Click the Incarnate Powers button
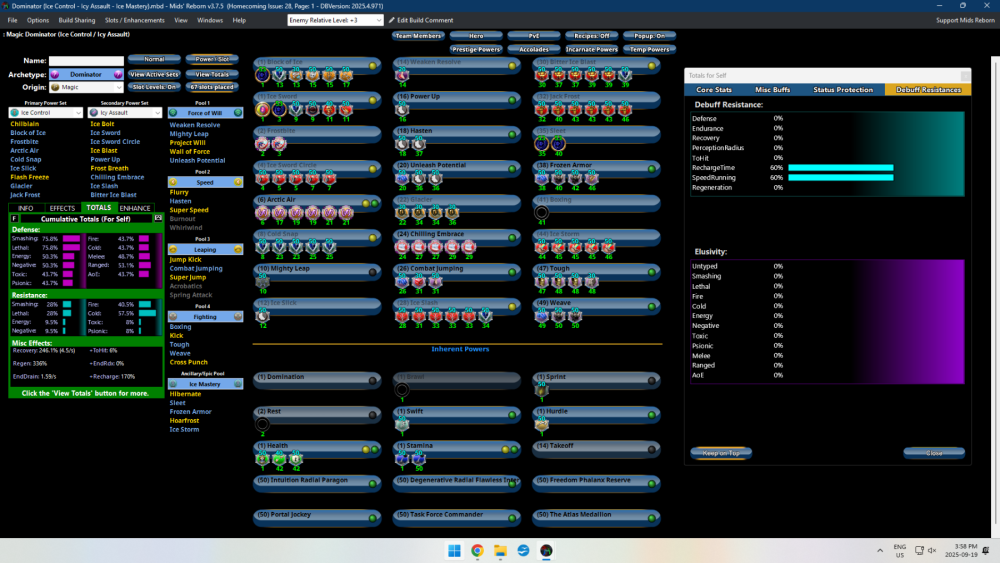 click(592, 49)
